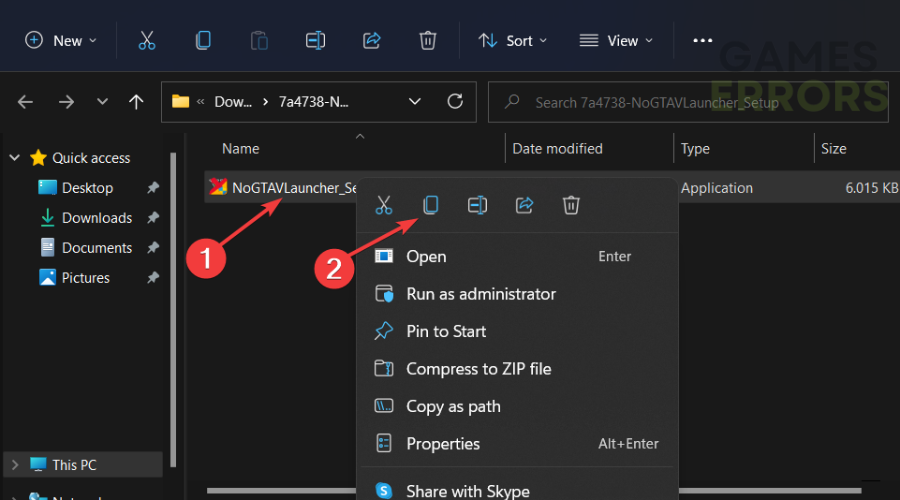Select Copy as path menu entry
Image resolution: width=900 pixels, height=500 pixels.
click(453, 406)
